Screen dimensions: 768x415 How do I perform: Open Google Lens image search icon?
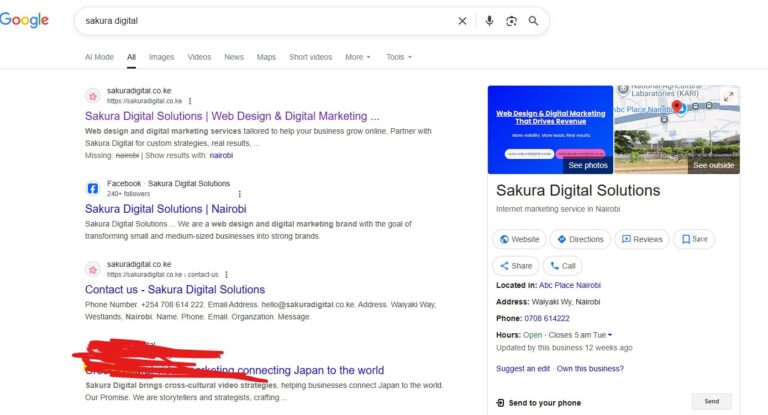[511, 21]
